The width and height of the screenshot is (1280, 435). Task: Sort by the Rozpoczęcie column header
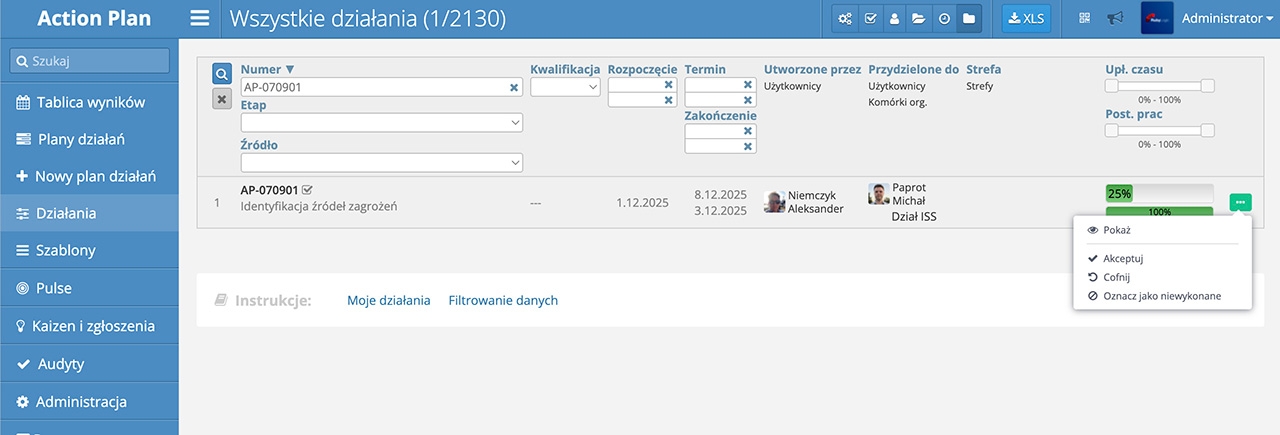tap(642, 69)
